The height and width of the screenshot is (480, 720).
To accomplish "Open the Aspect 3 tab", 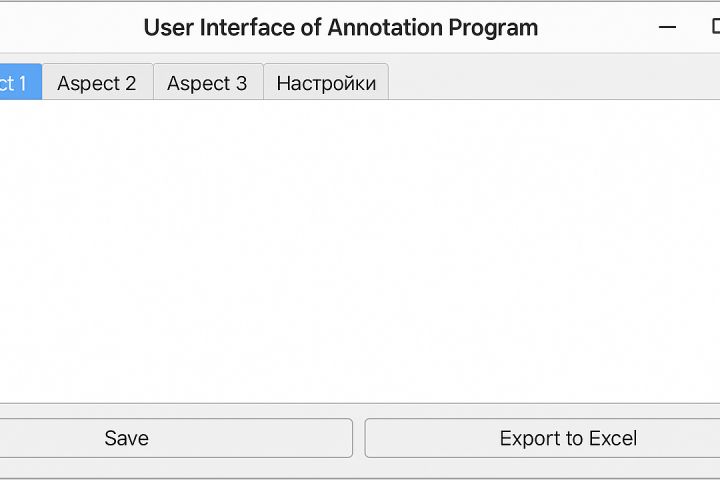I will coord(207,83).
